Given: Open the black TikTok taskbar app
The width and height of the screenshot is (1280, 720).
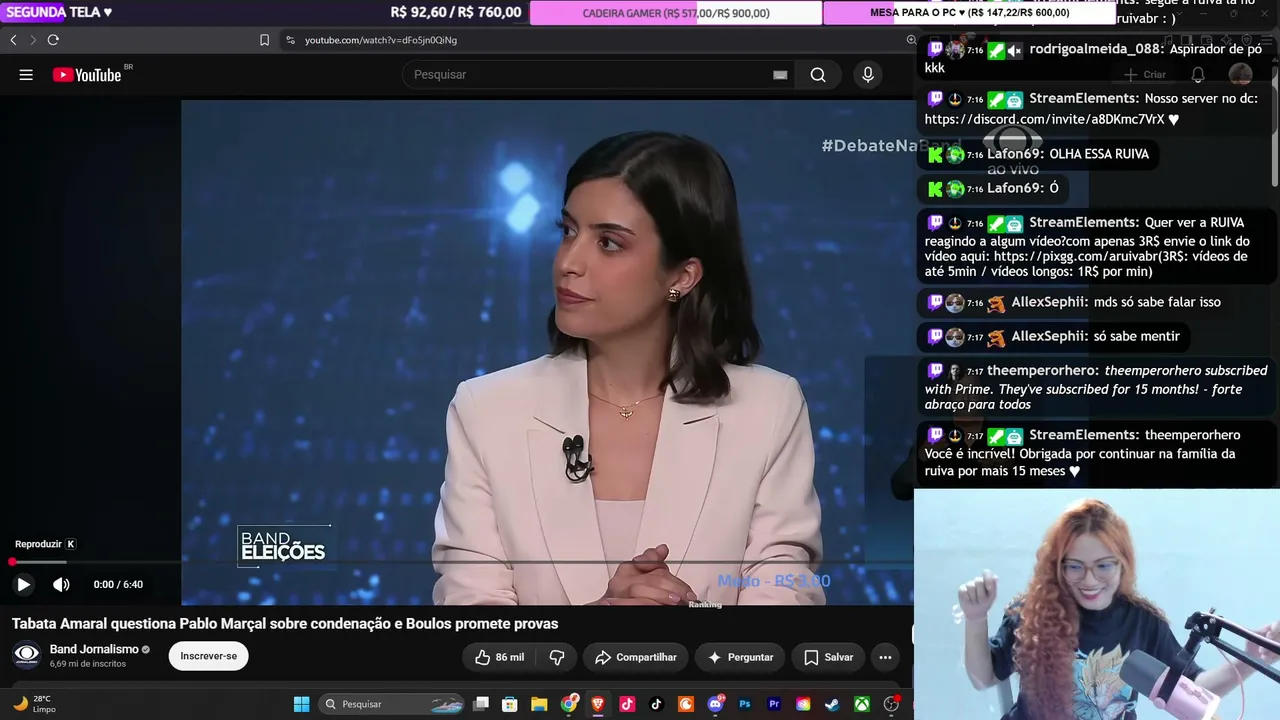Looking at the screenshot, I should (x=656, y=704).
